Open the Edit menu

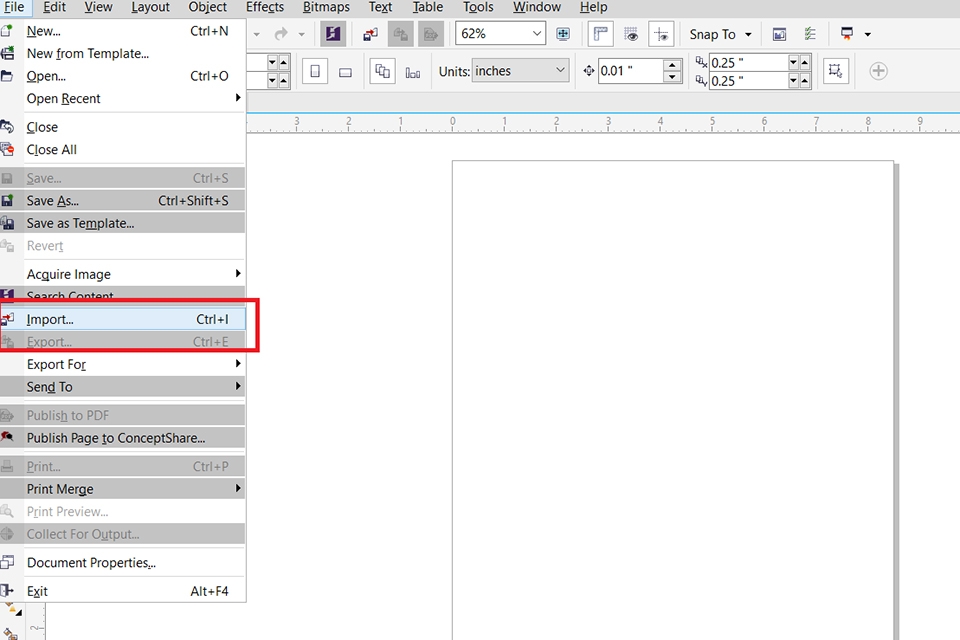click(x=55, y=7)
